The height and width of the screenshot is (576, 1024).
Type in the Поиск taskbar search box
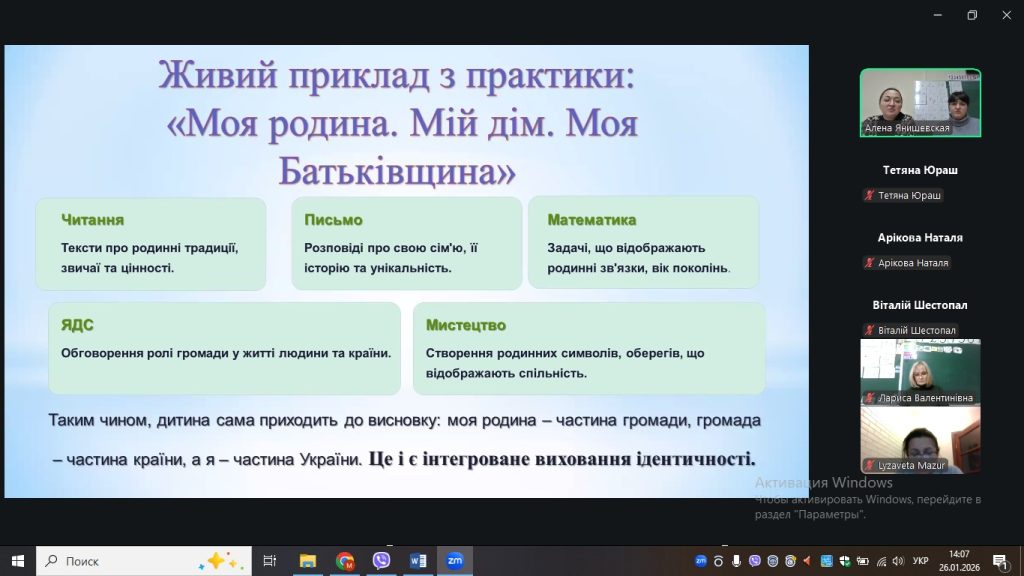(x=130, y=561)
